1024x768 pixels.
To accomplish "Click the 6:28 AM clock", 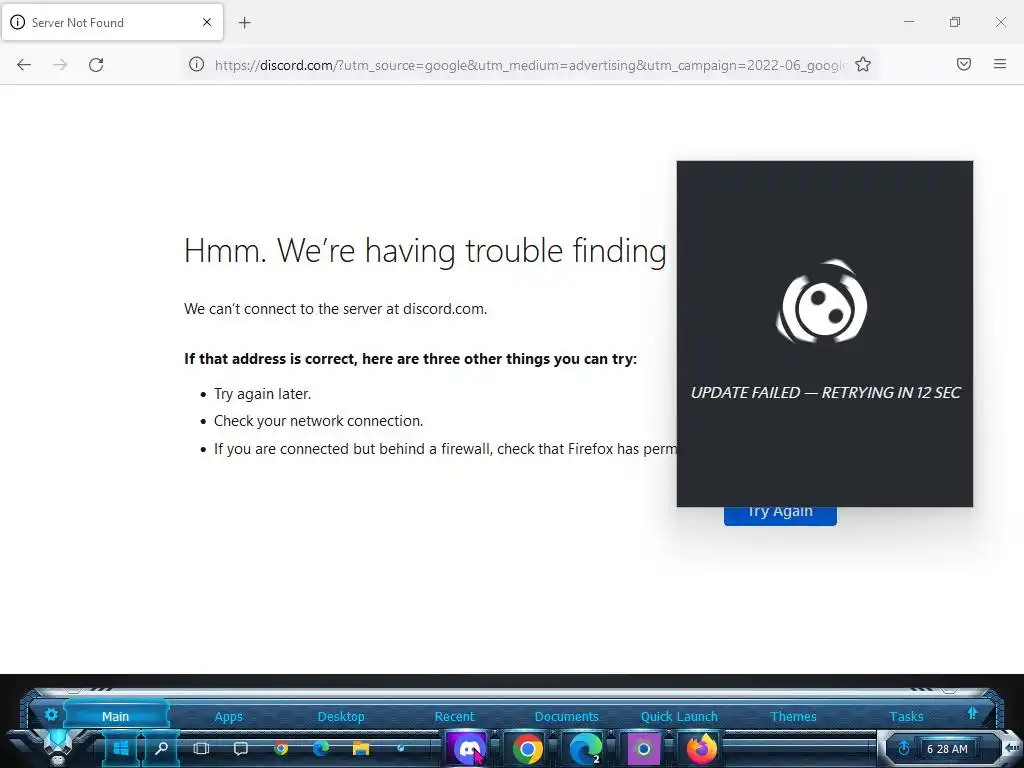I will [947, 749].
